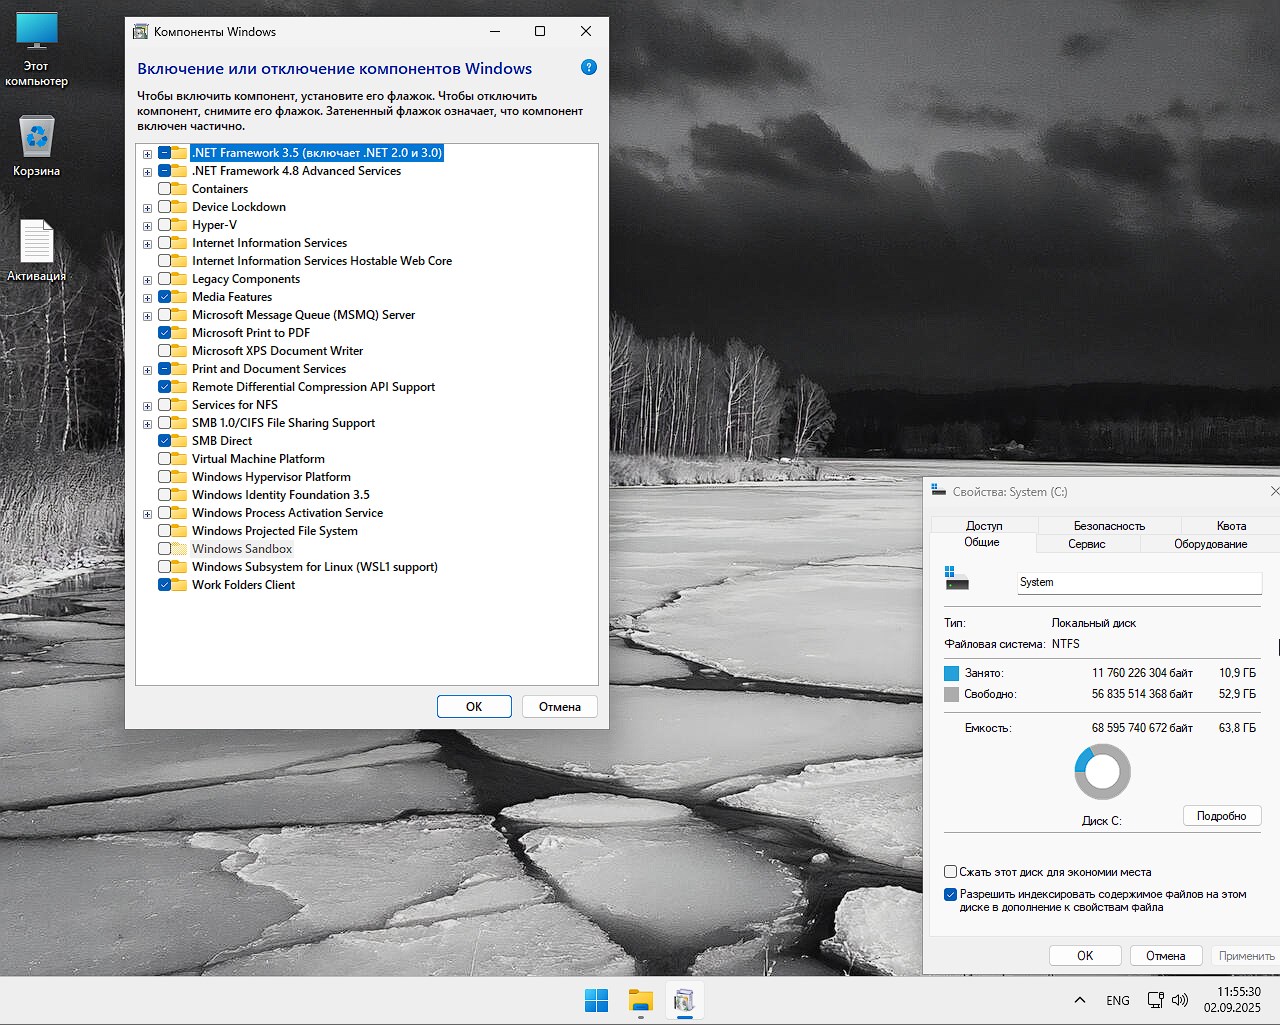Uncheck the Microsoft Print to PDF checkbox
The image size is (1280, 1025).
coord(165,333)
